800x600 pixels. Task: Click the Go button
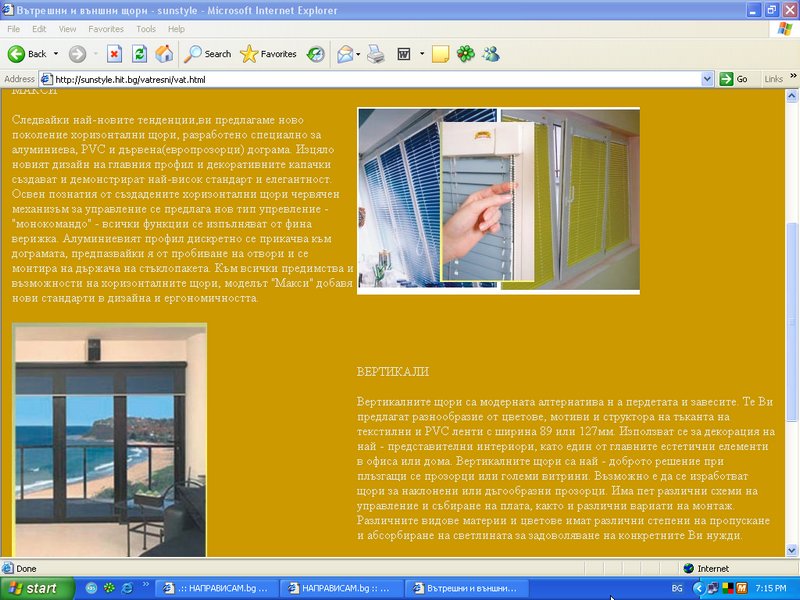tap(734, 79)
